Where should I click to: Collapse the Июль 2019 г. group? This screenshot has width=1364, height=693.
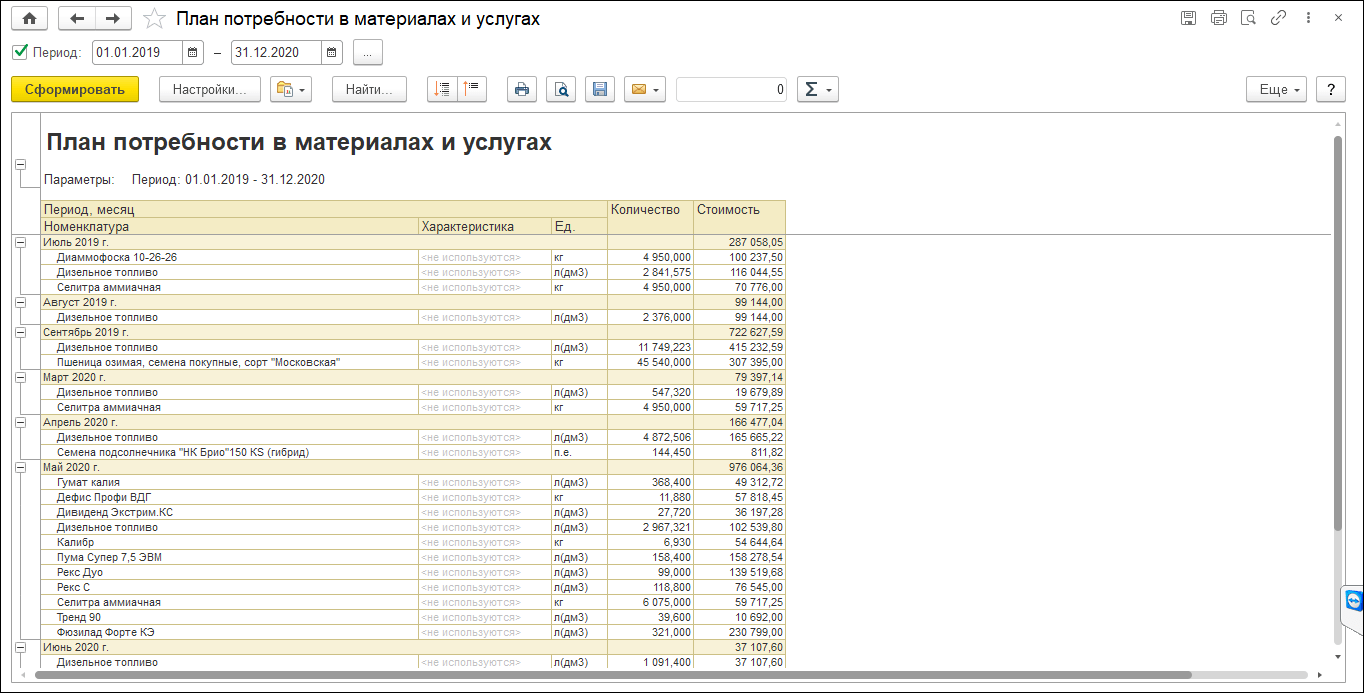pyautogui.click(x=20, y=242)
